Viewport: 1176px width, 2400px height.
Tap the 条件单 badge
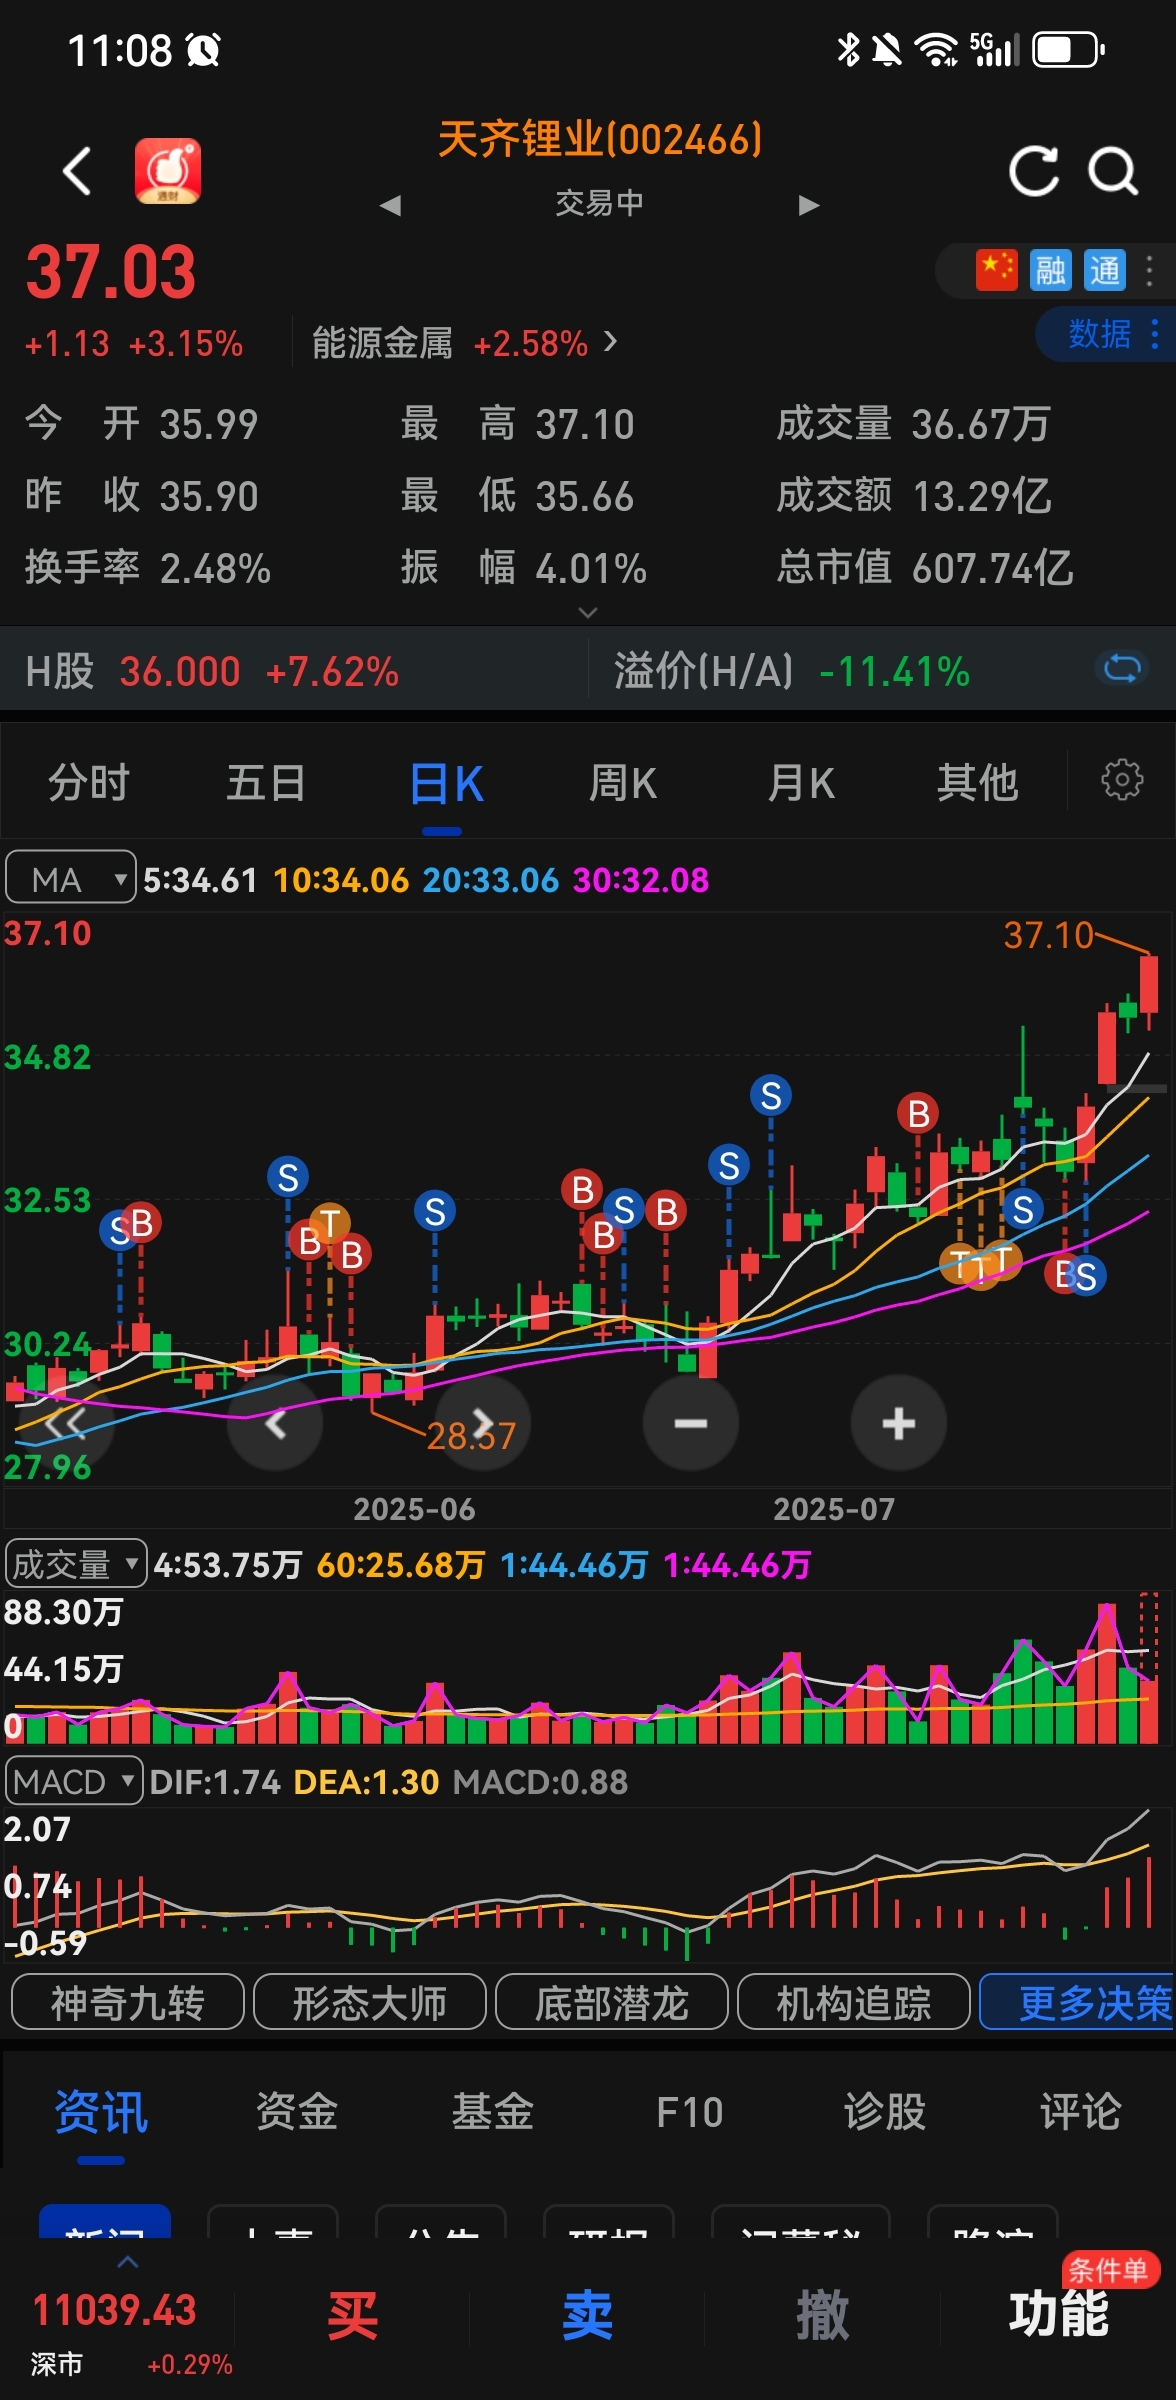coord(1109,2270)
